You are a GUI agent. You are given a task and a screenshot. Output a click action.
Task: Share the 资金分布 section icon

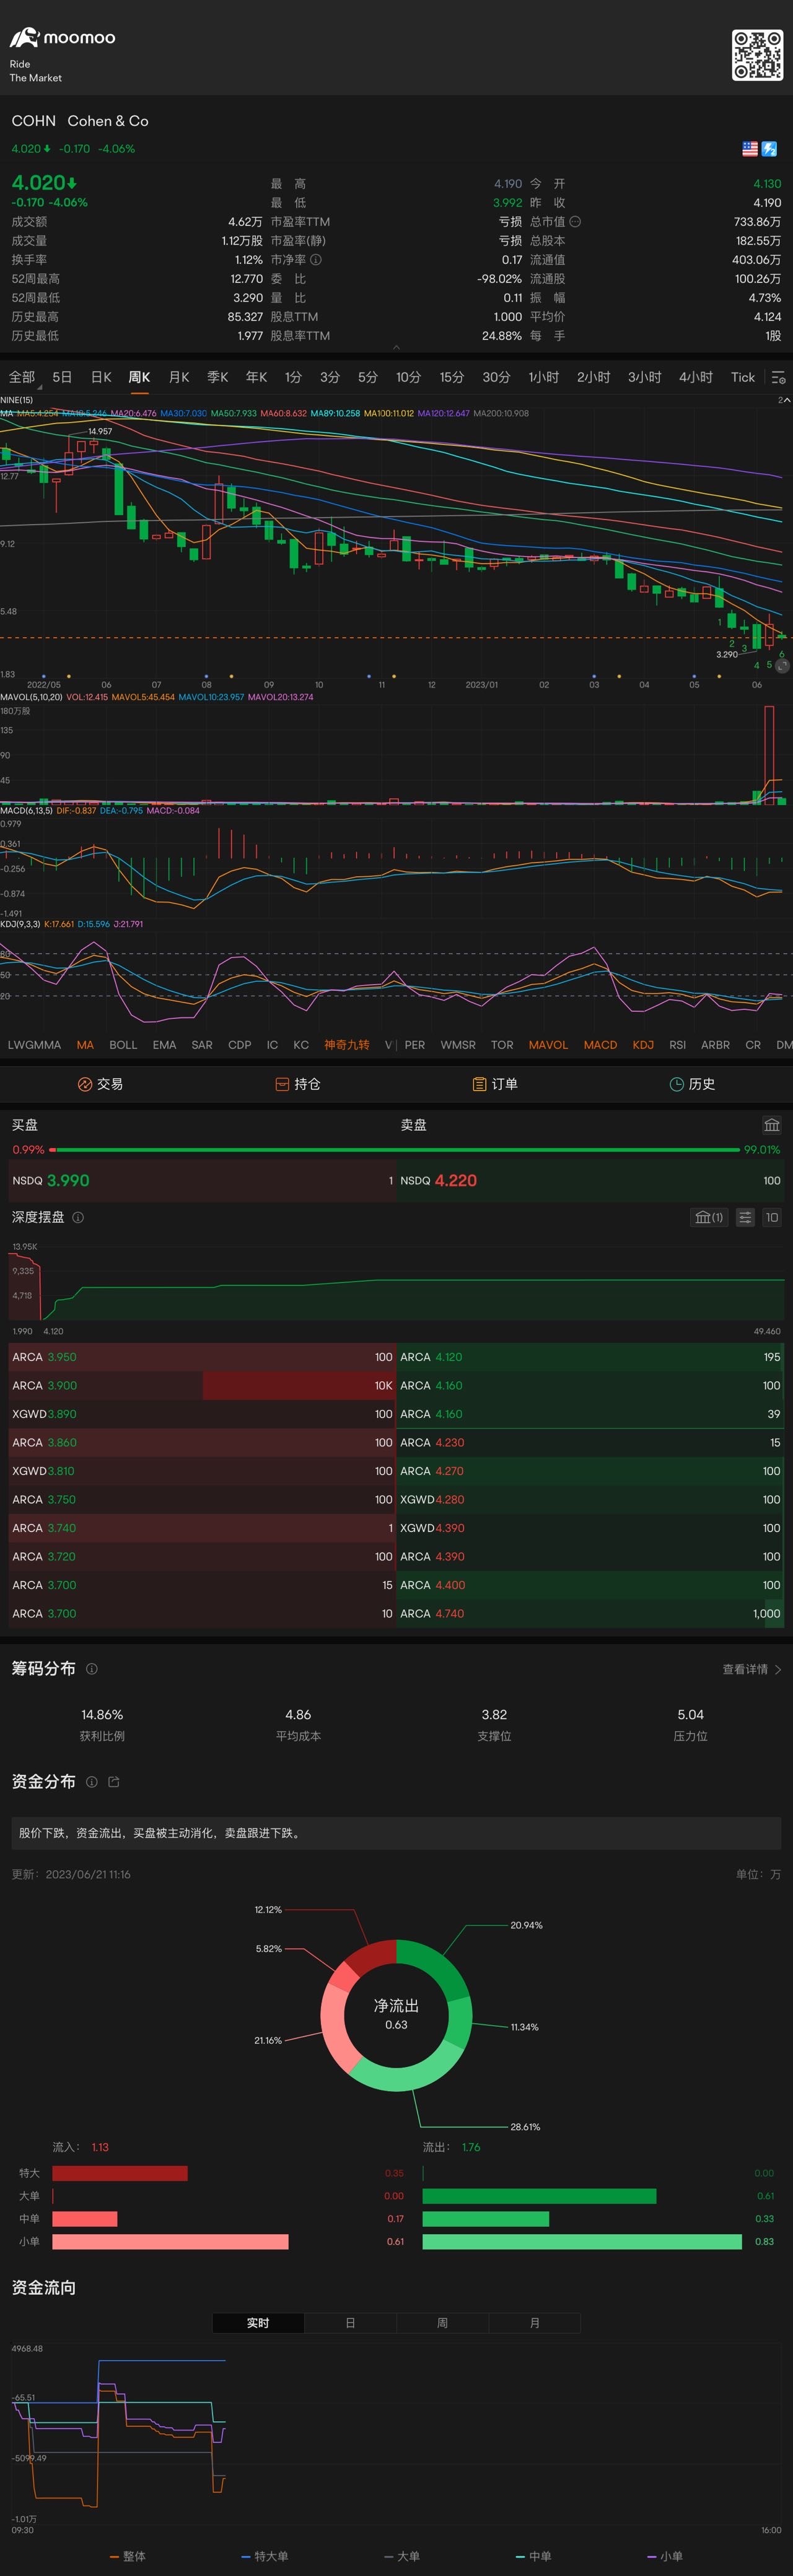(x=113, y=1782)
